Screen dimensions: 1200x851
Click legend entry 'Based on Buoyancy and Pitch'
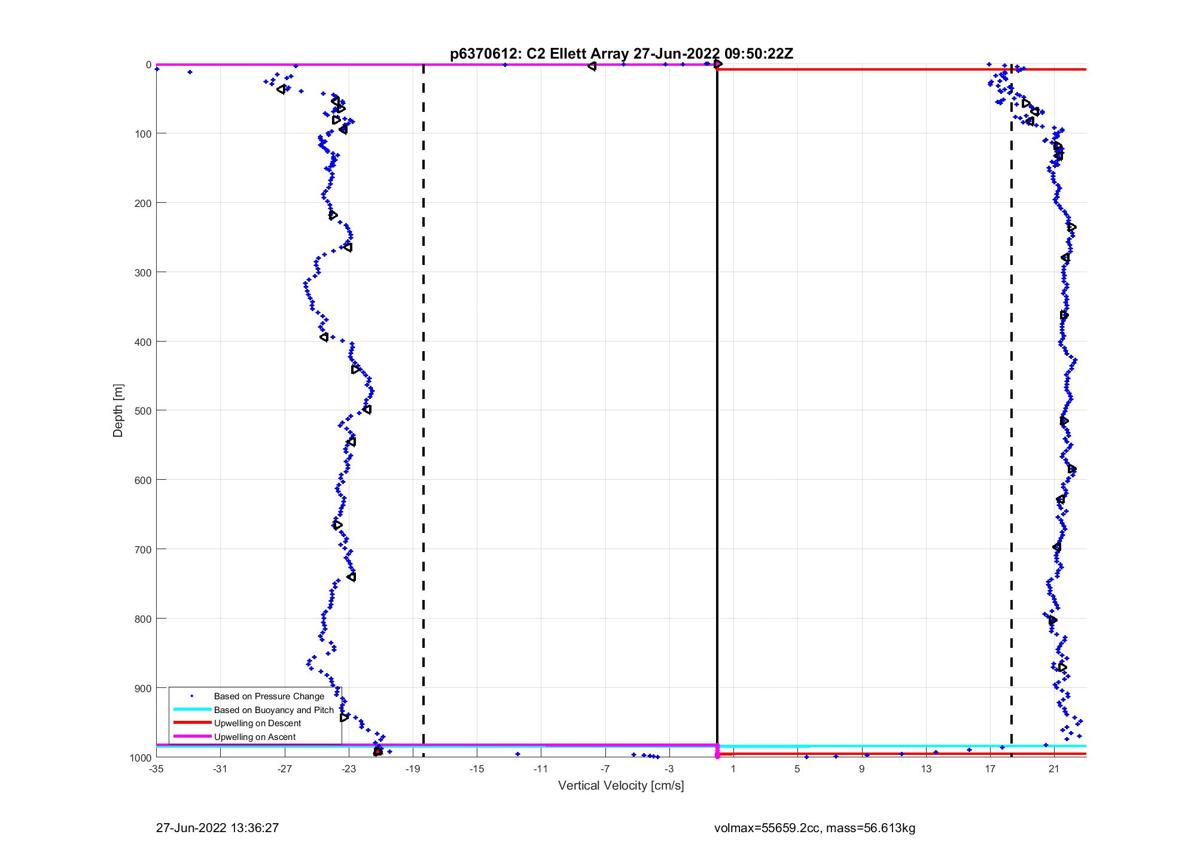(x=274, y=709)
